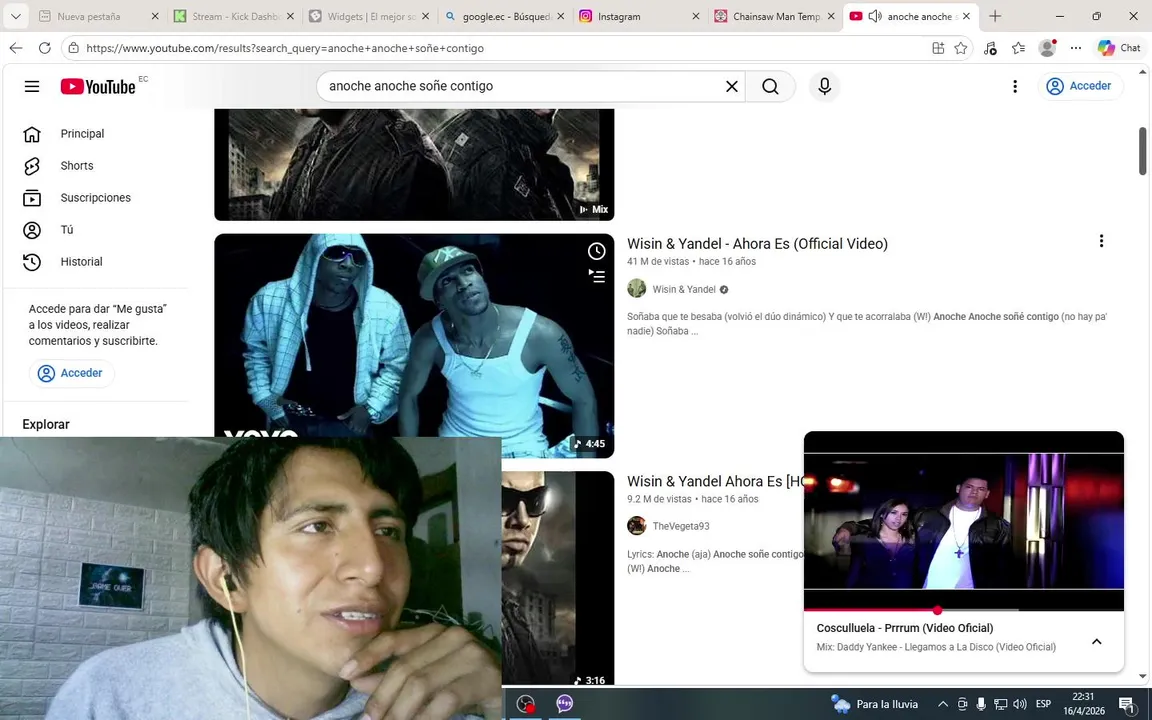1152x720 pixels.
Task: Open the Para la lluvia weather widget
Action: pos(874,704)
